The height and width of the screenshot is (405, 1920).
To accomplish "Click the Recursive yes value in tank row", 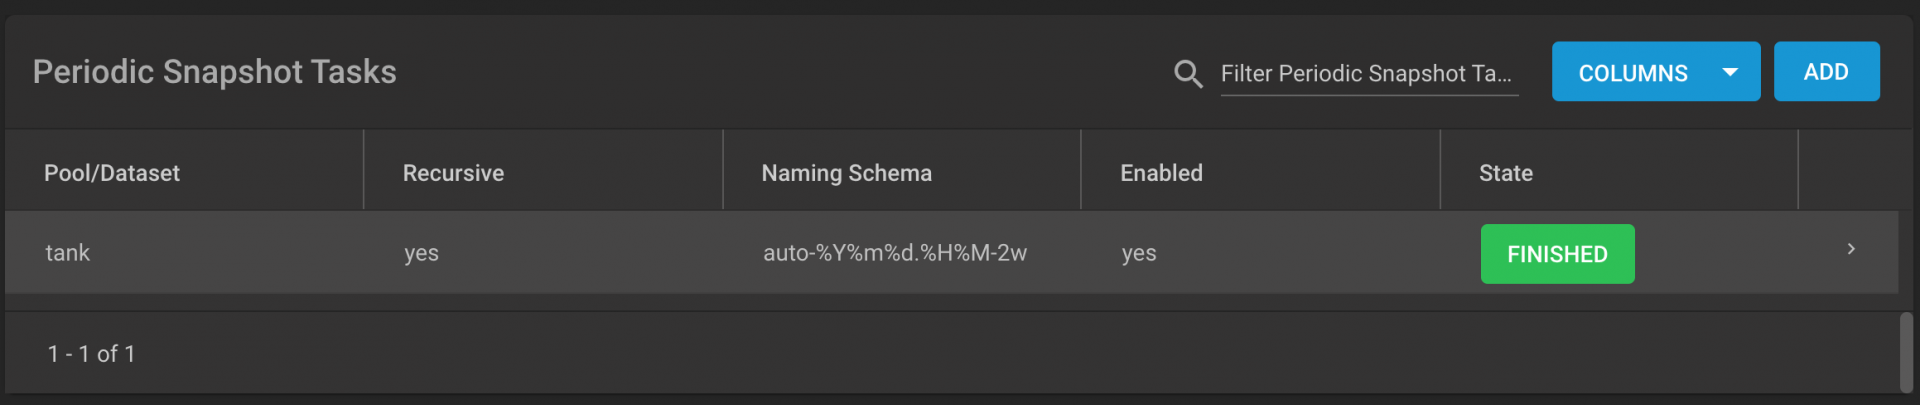I will click(x=421, y=253).
